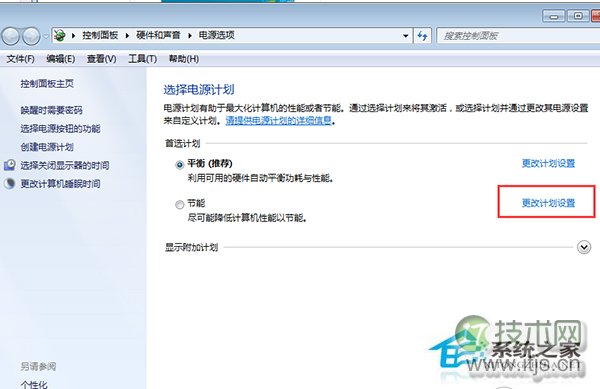Open 更改计算机睡眠时间 link
Image resolution: width=600 pixels, height=389 pixels.
tap(60, 184)
